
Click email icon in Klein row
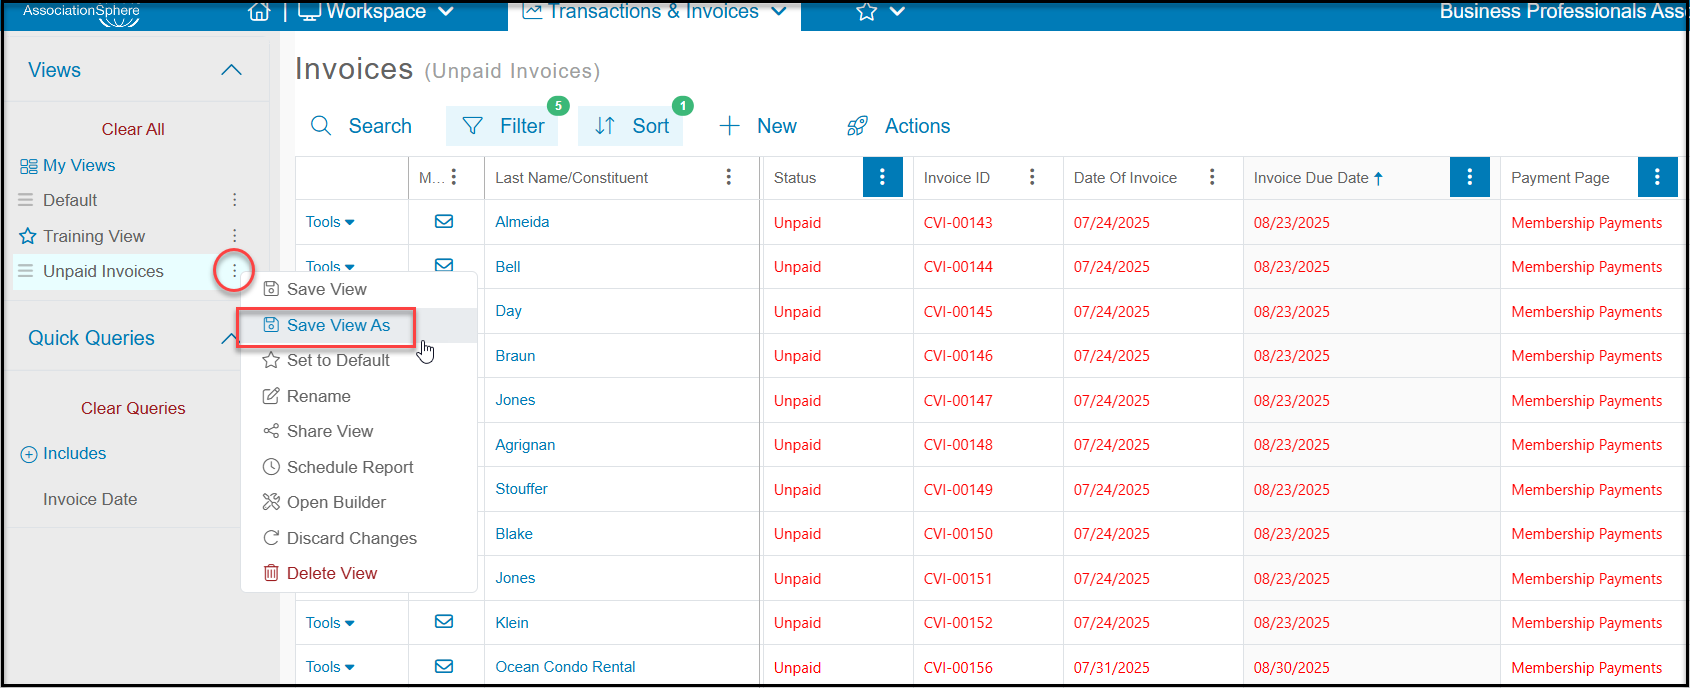click(444, 622)
